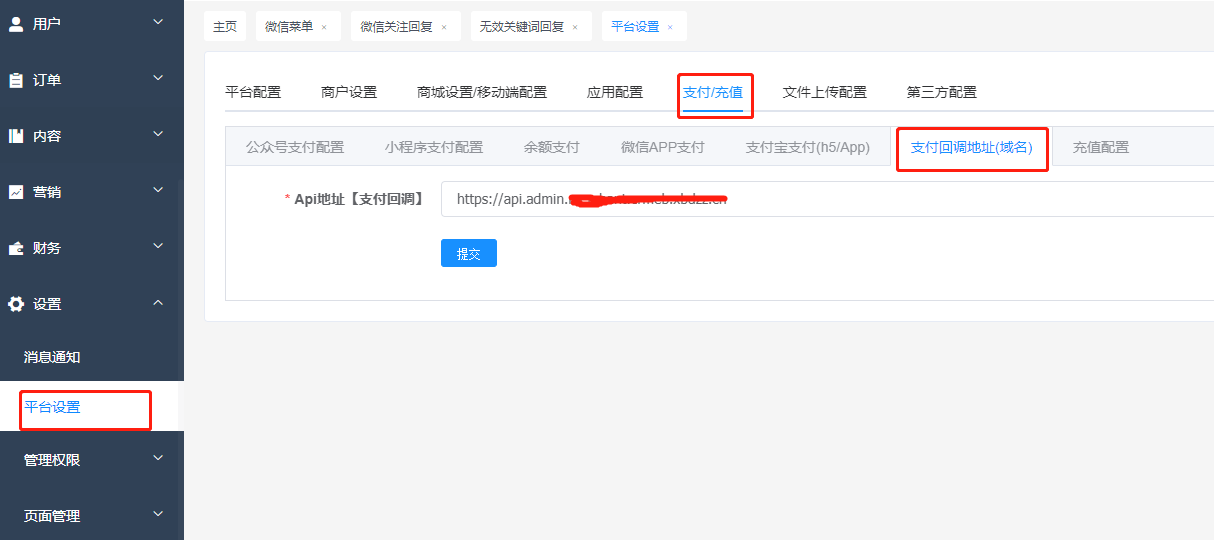Expand the 内容 menu chevron

pyautogui.click(x=158, y=133)
